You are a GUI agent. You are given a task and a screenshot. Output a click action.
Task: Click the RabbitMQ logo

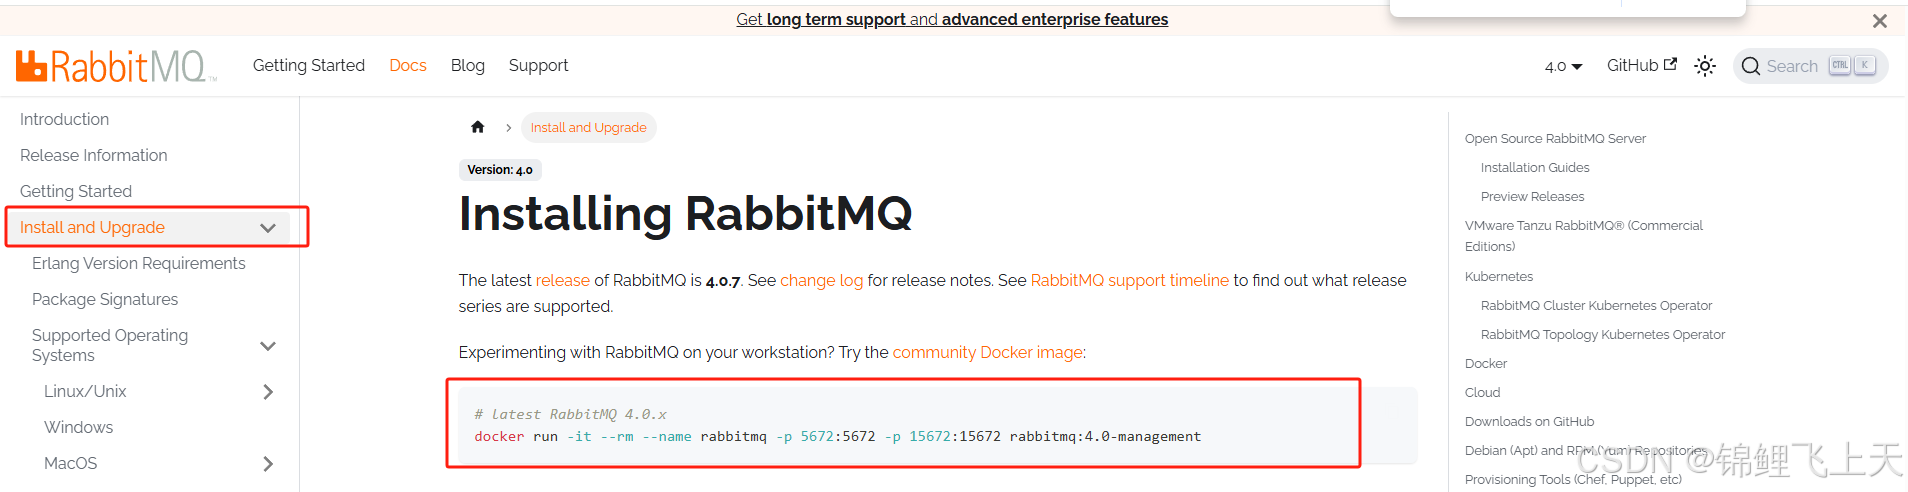[115, 66]
